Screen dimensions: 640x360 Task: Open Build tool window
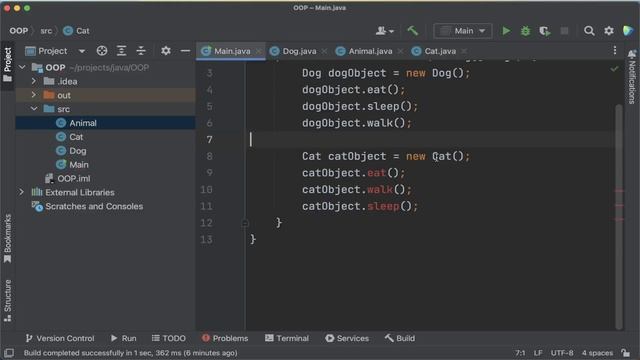click(x=400, y=338)
